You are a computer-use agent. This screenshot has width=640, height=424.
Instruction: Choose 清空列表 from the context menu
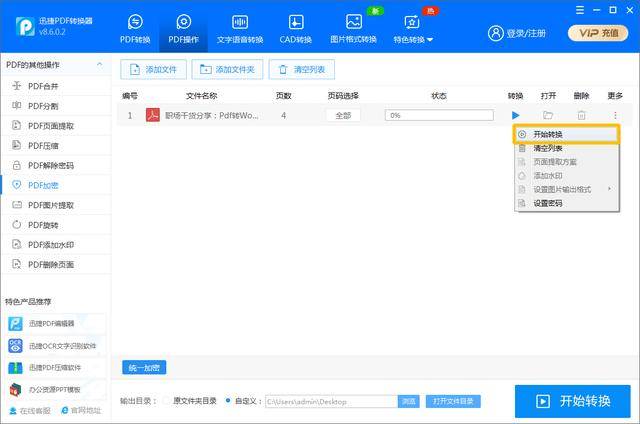click(566, 148)
